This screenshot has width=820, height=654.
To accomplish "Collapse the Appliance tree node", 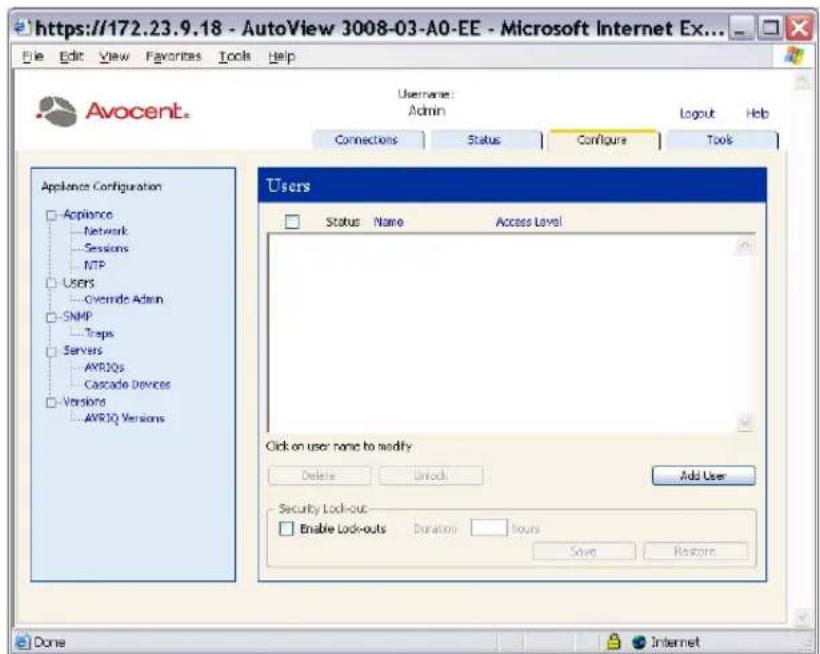I will [51, 215].
